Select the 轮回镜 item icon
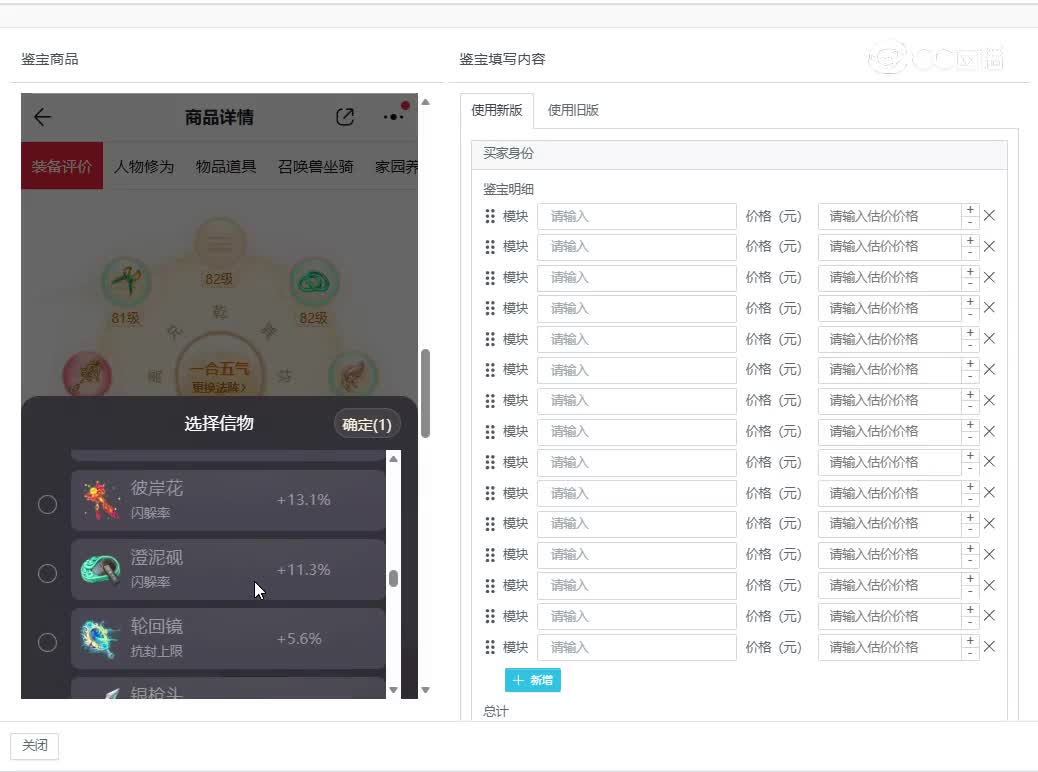The image size is (1038, 772). click(100, 639)
